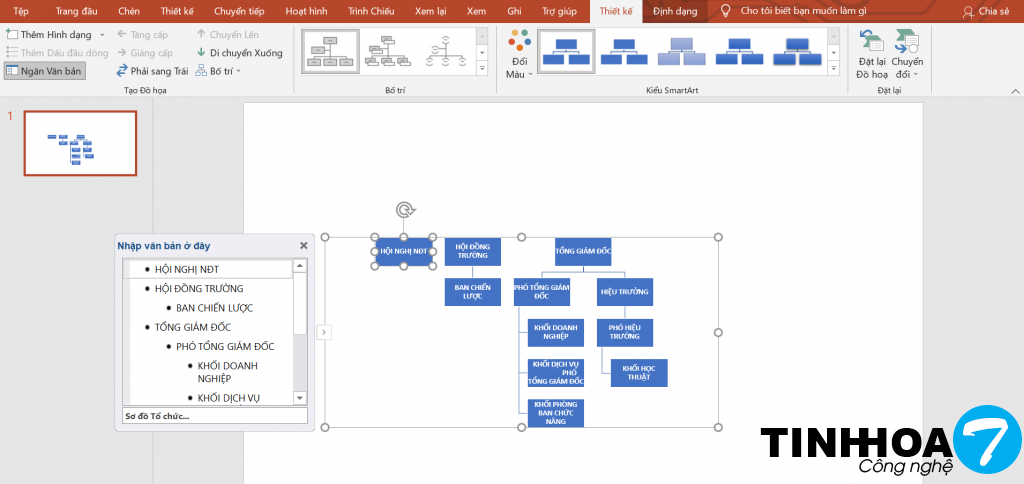The width and height of the screenshot is (1024, 484).
Task: Select the first organization chart layout thumbnail
Action: click(x=330, y=49)
